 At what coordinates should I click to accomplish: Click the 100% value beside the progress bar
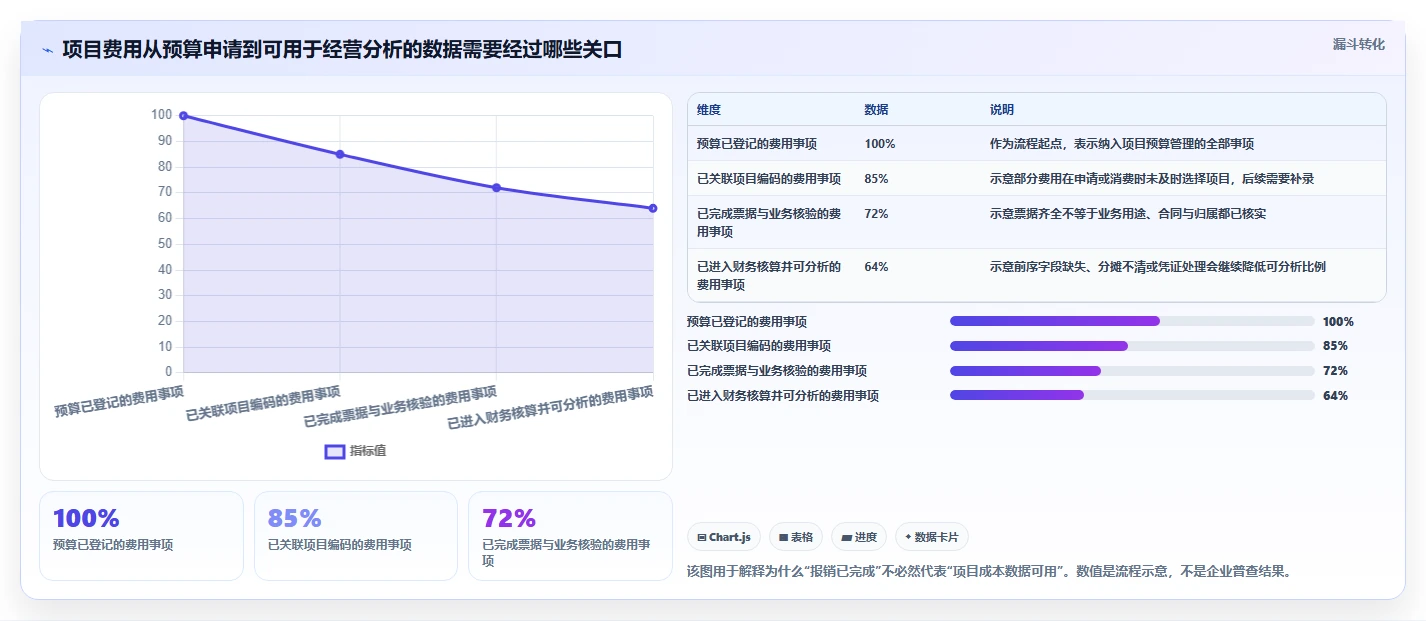pyautogui.click(x=1338, y=322)
